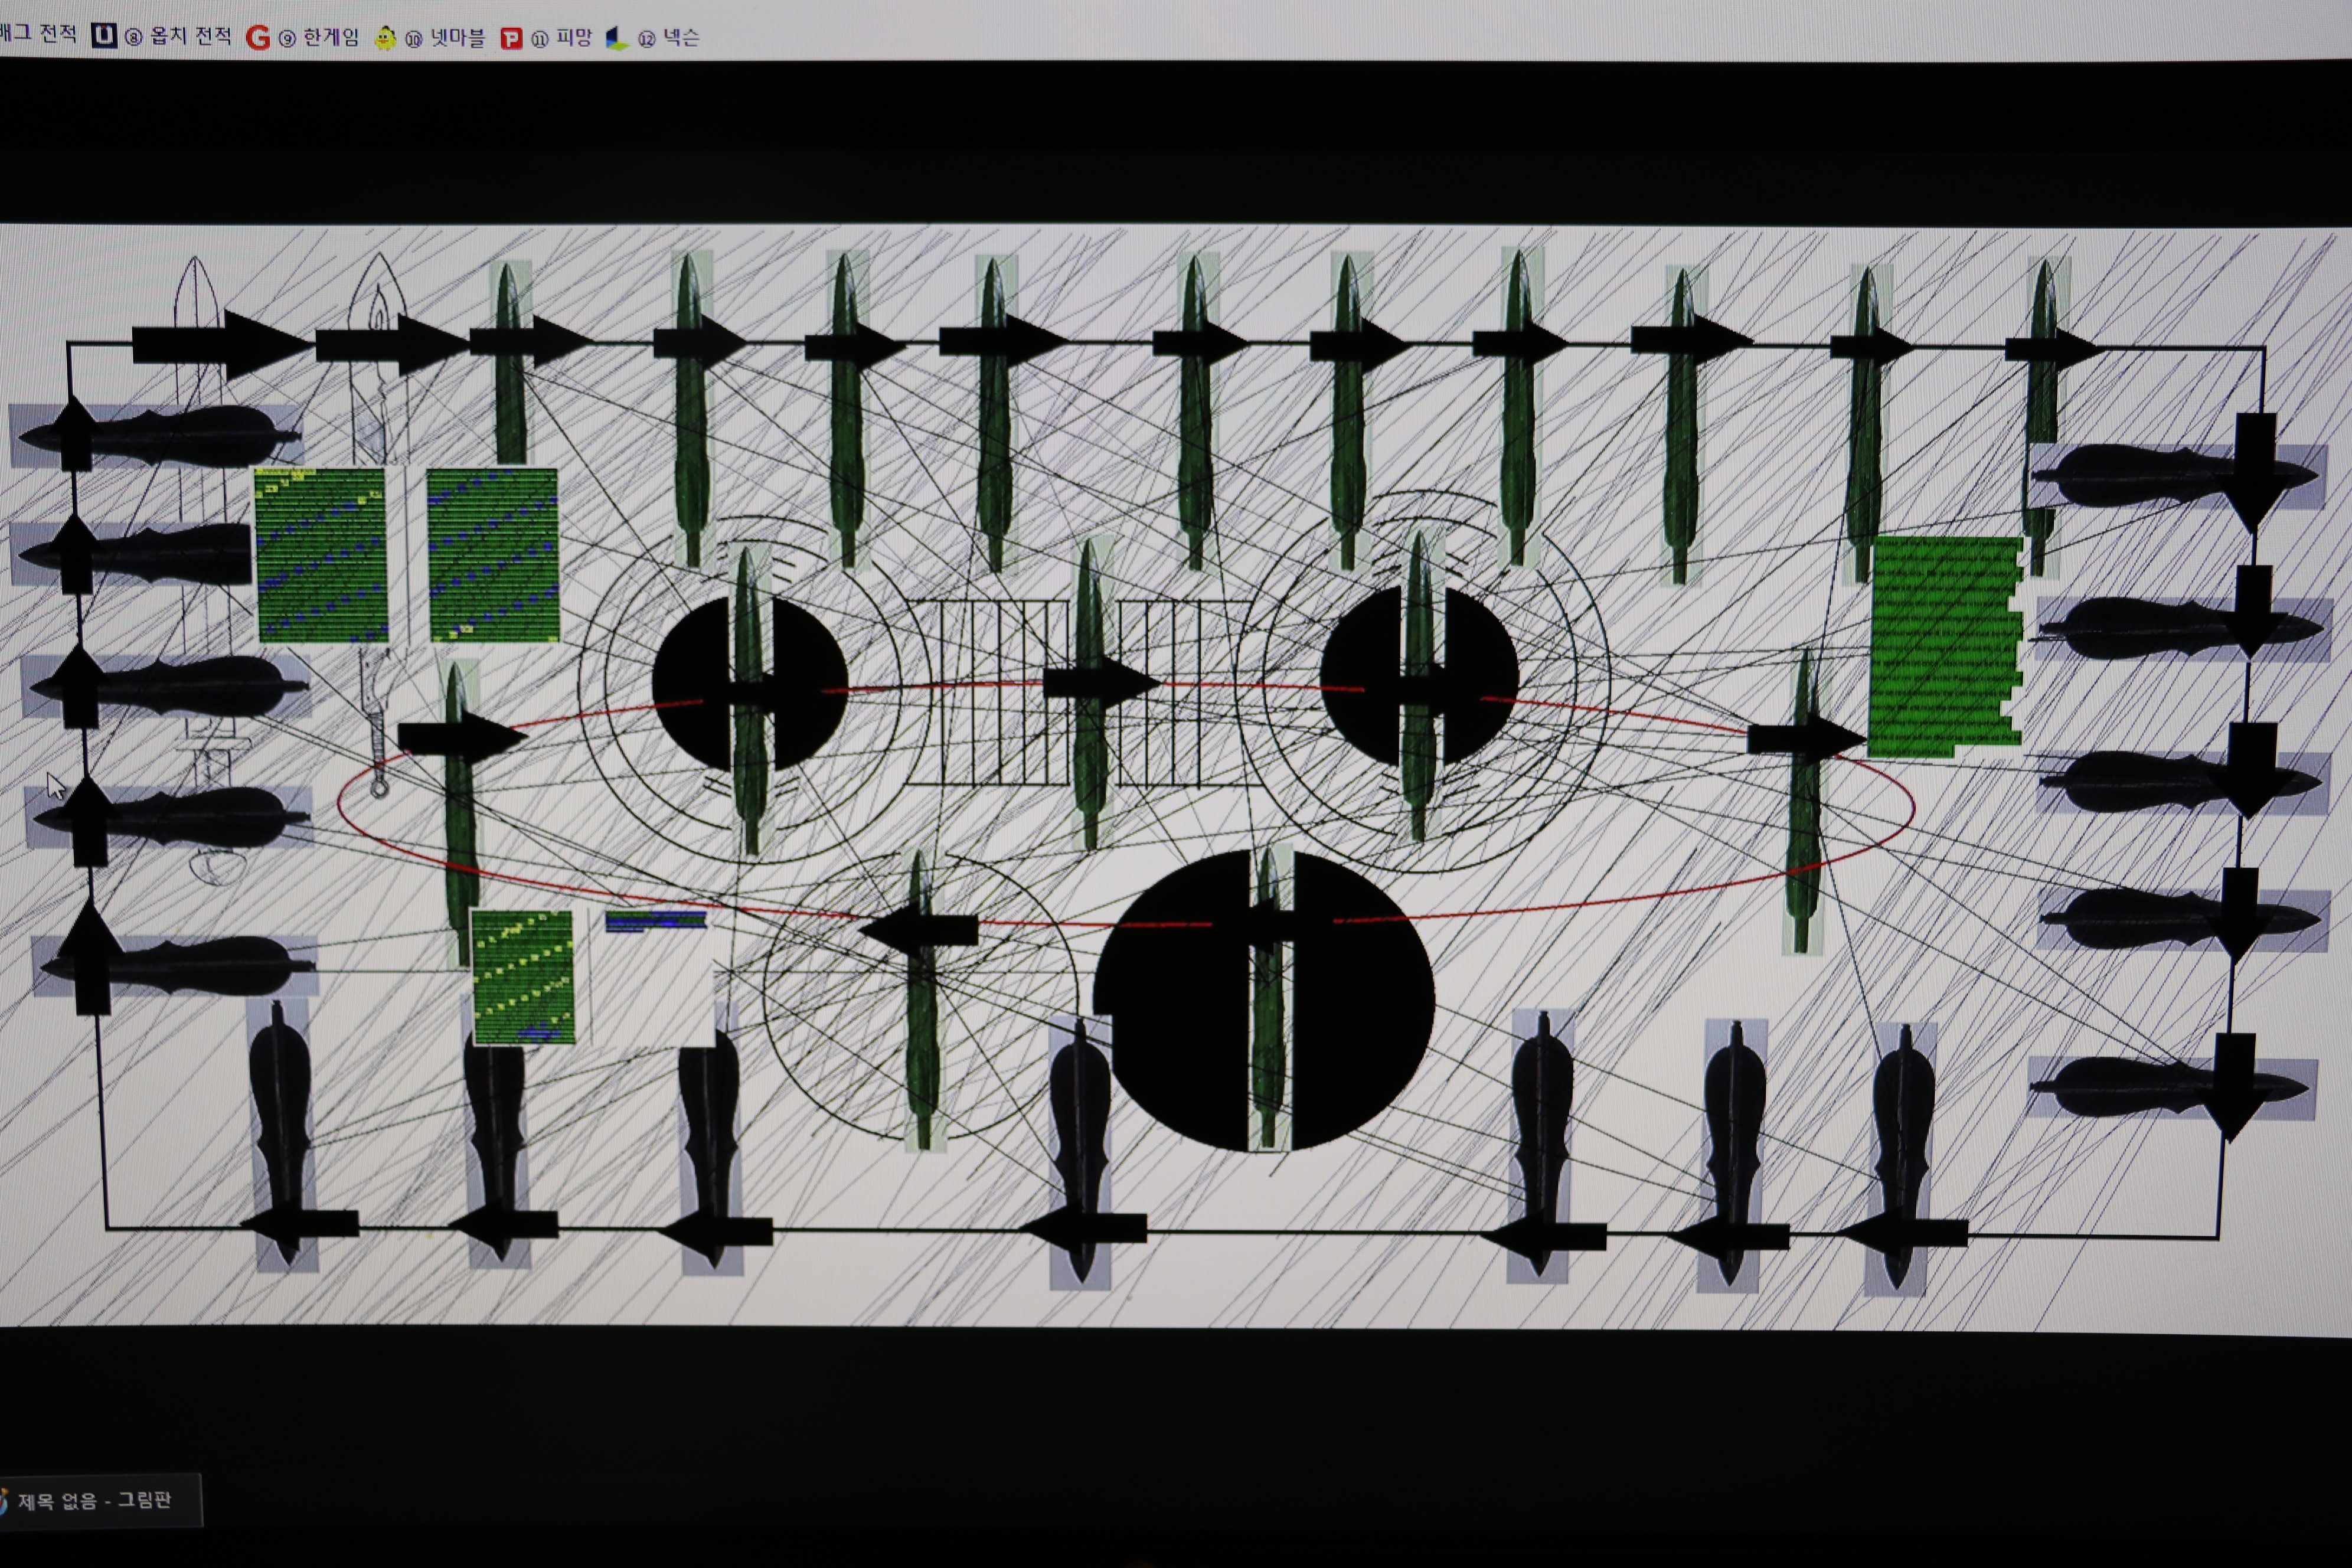The width and height of the screenshot is (2352, 1568).
Task: Click the green torn-edge text block on right
Action: [1940, 645]
